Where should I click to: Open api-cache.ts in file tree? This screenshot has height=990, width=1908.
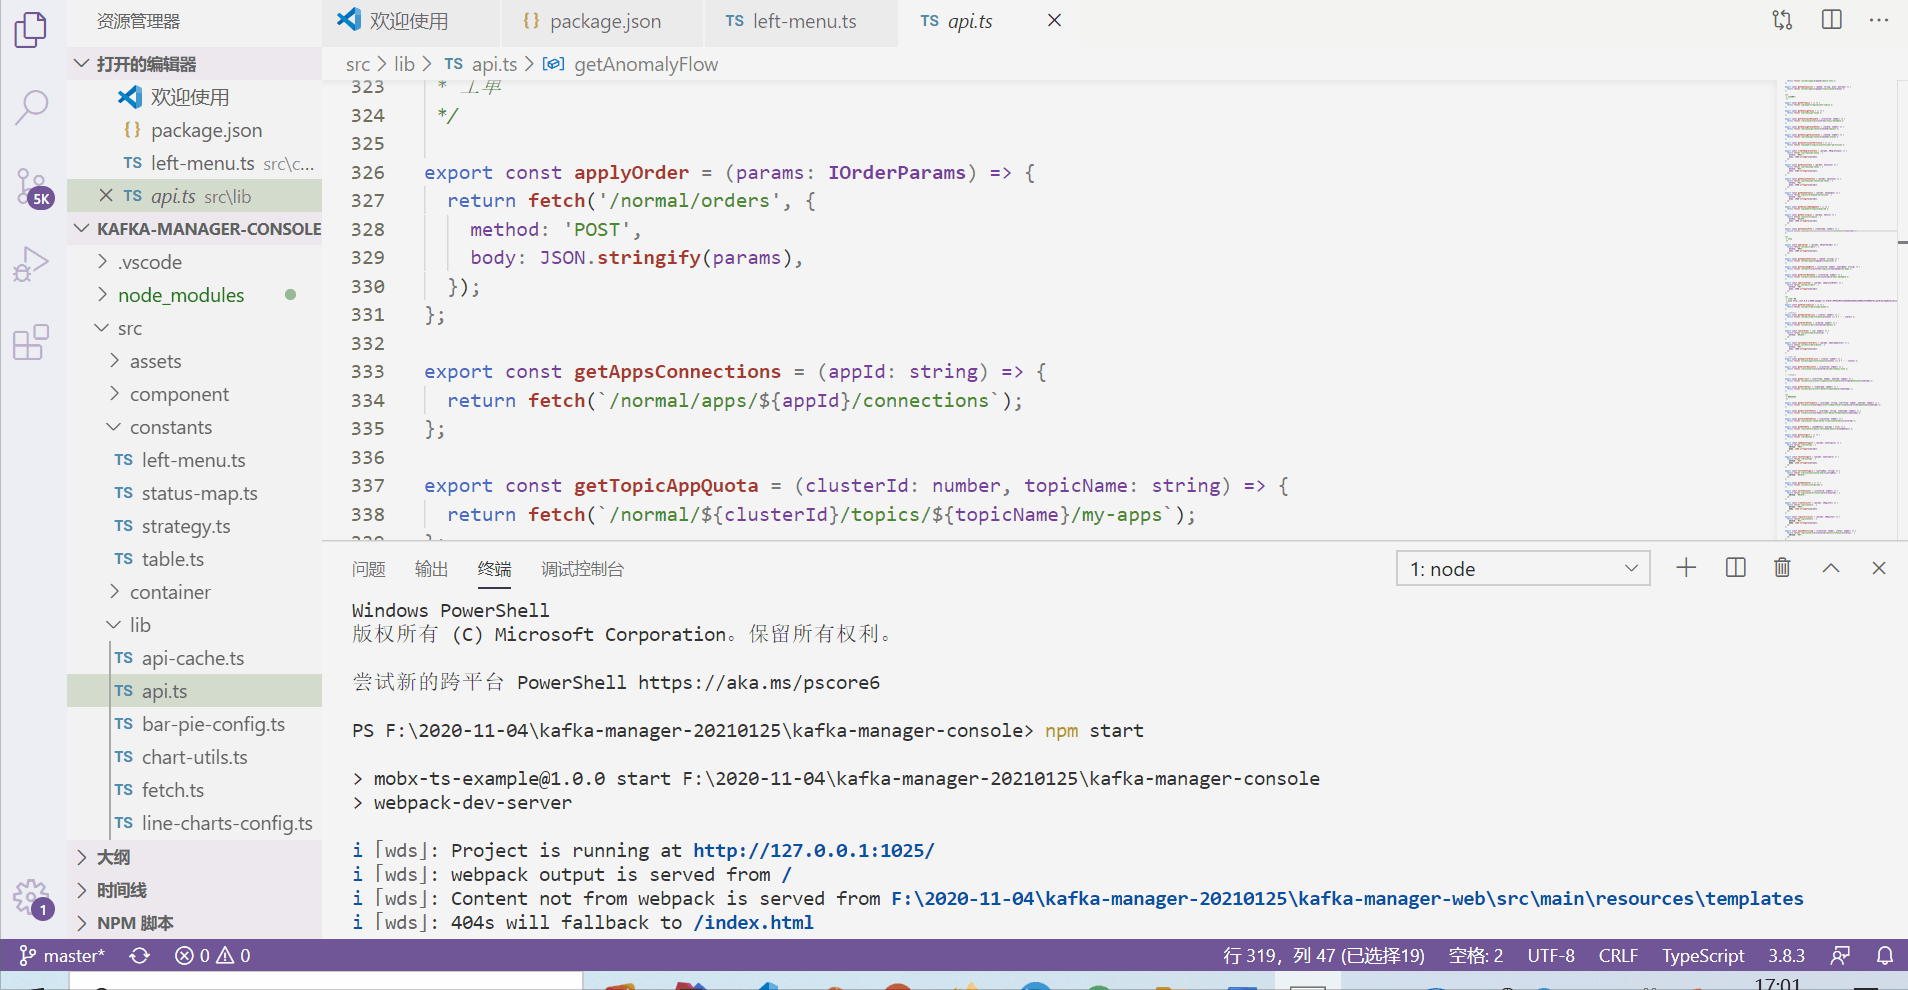(x=195, y=658)
